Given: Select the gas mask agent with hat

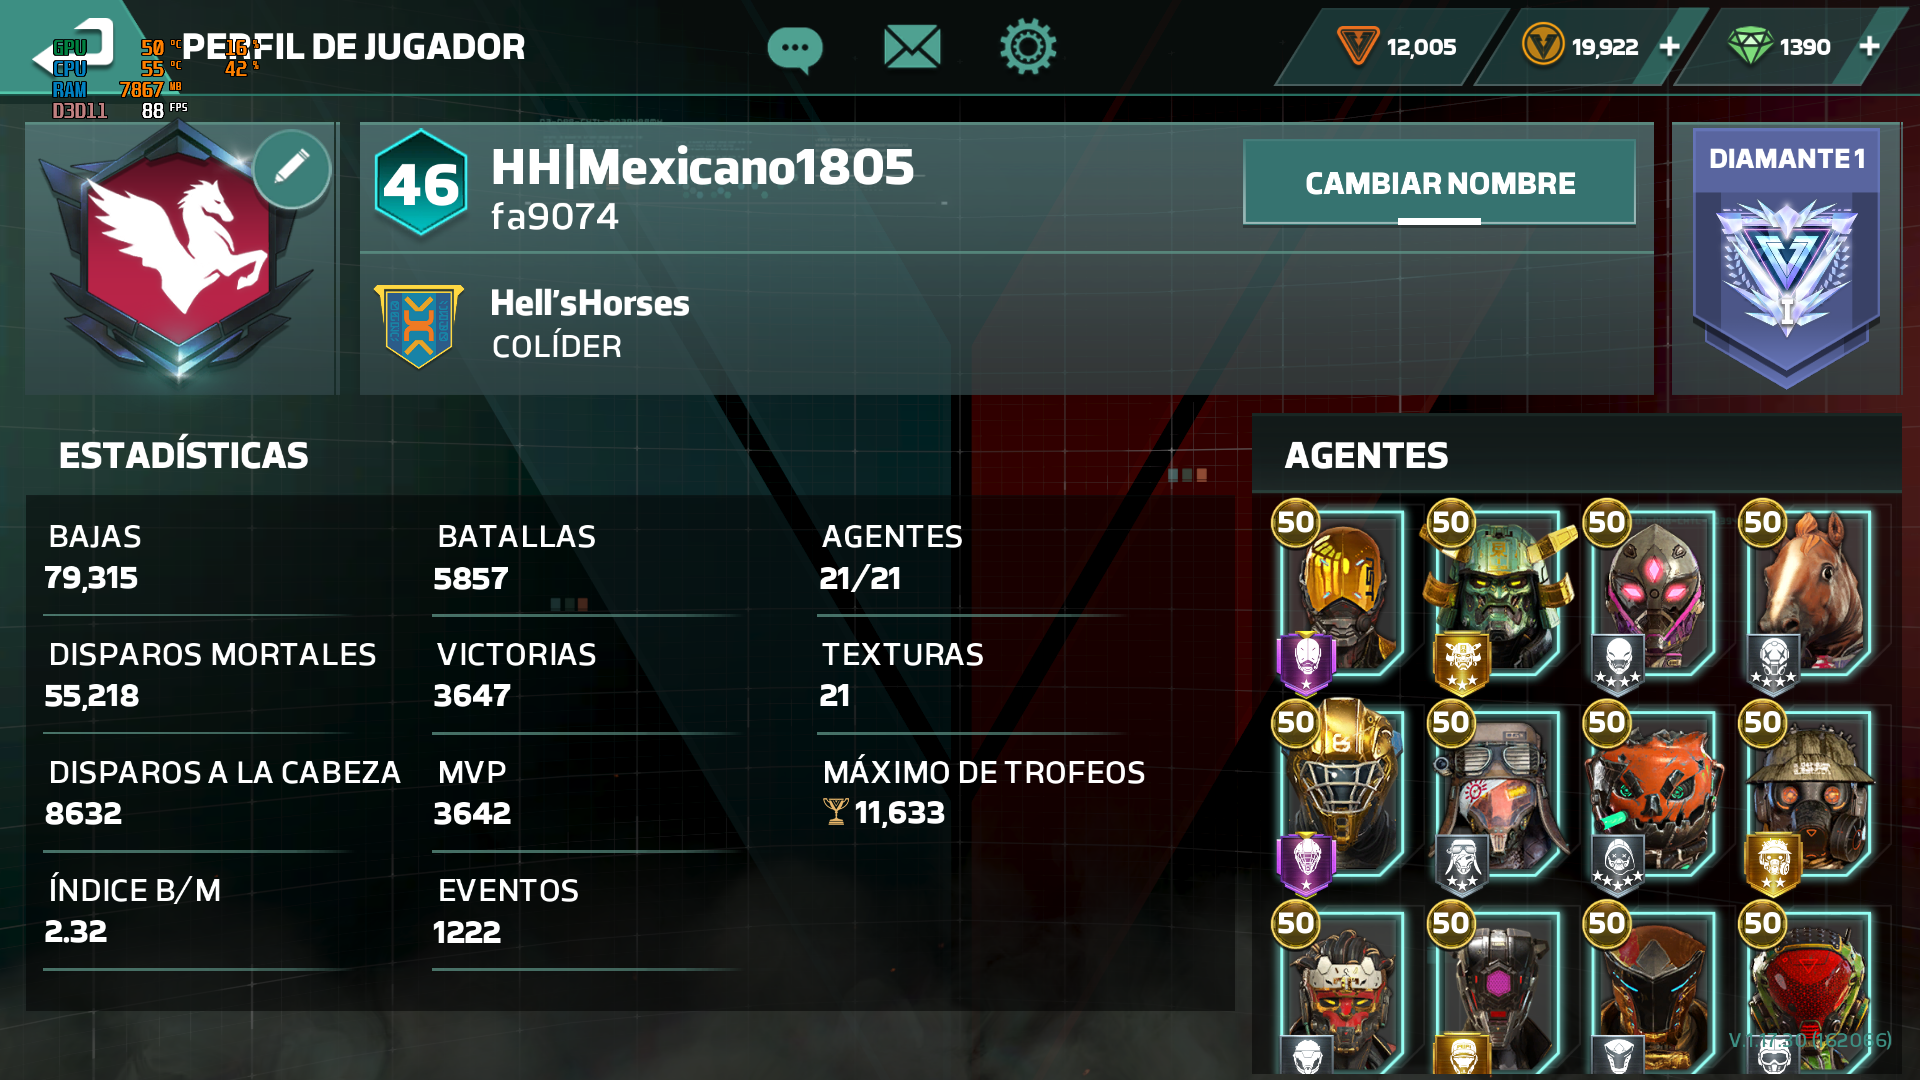Looking at the screenshot, I should [1808, 795].
